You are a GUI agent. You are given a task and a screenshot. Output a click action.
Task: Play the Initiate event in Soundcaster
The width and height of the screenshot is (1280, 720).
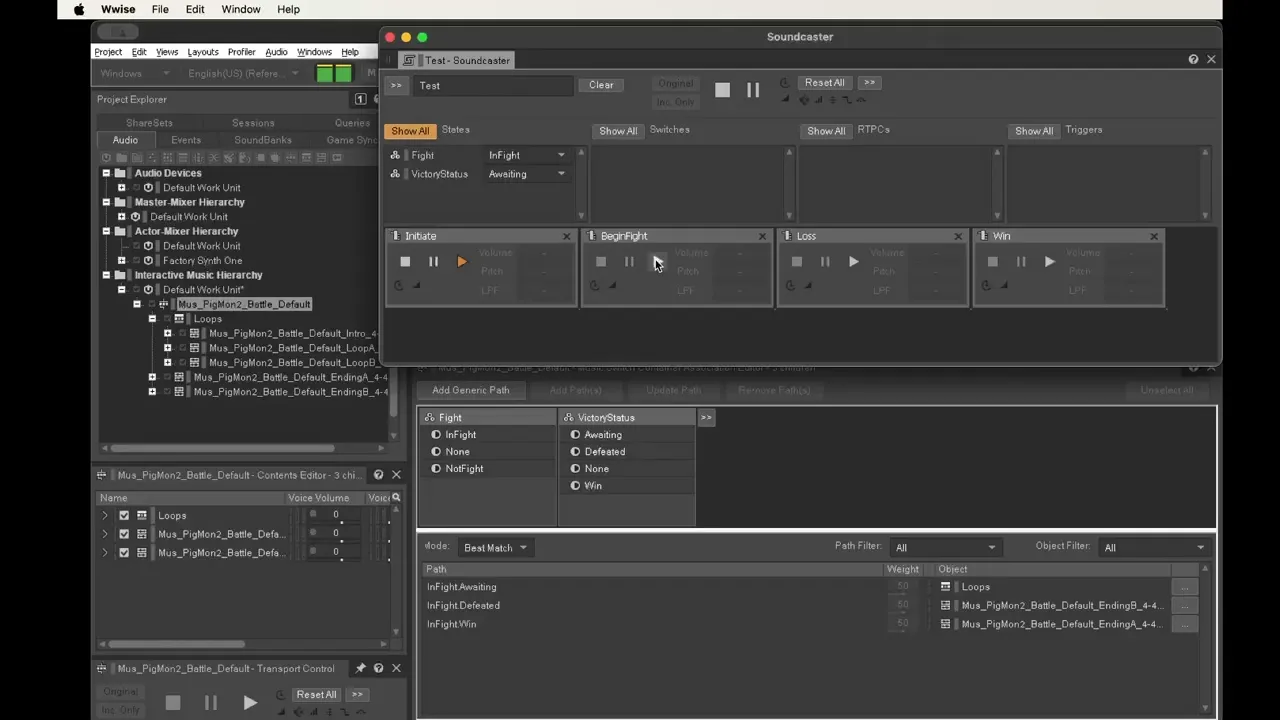[x=461, y=262]
